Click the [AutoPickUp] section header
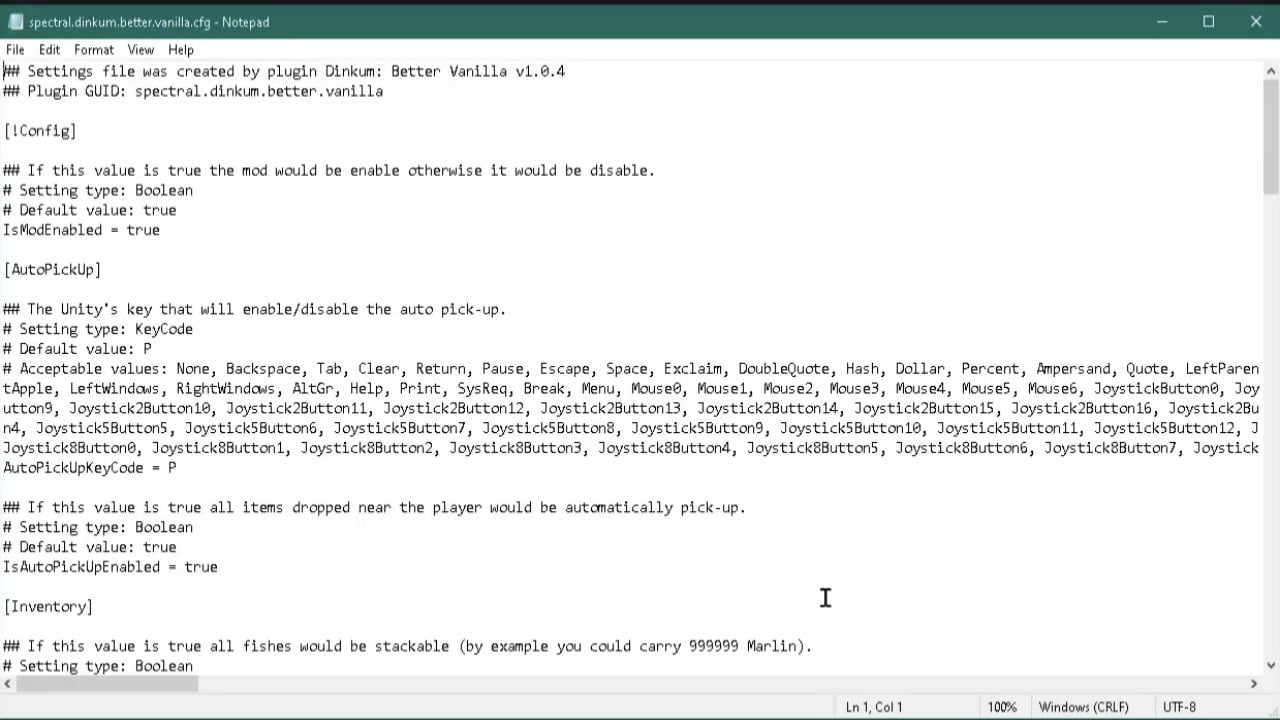The width and height of the screenshot is (1280, 720). click(52, 270)
